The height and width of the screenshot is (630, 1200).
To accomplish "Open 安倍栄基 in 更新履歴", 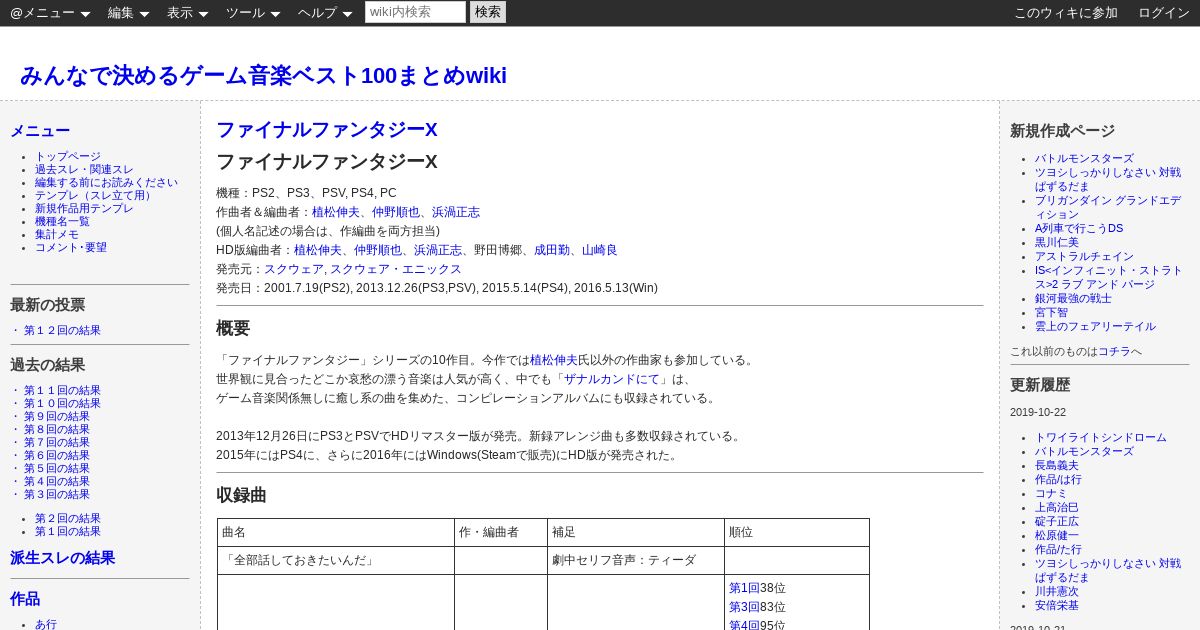I will click(x=1057, y=606).
